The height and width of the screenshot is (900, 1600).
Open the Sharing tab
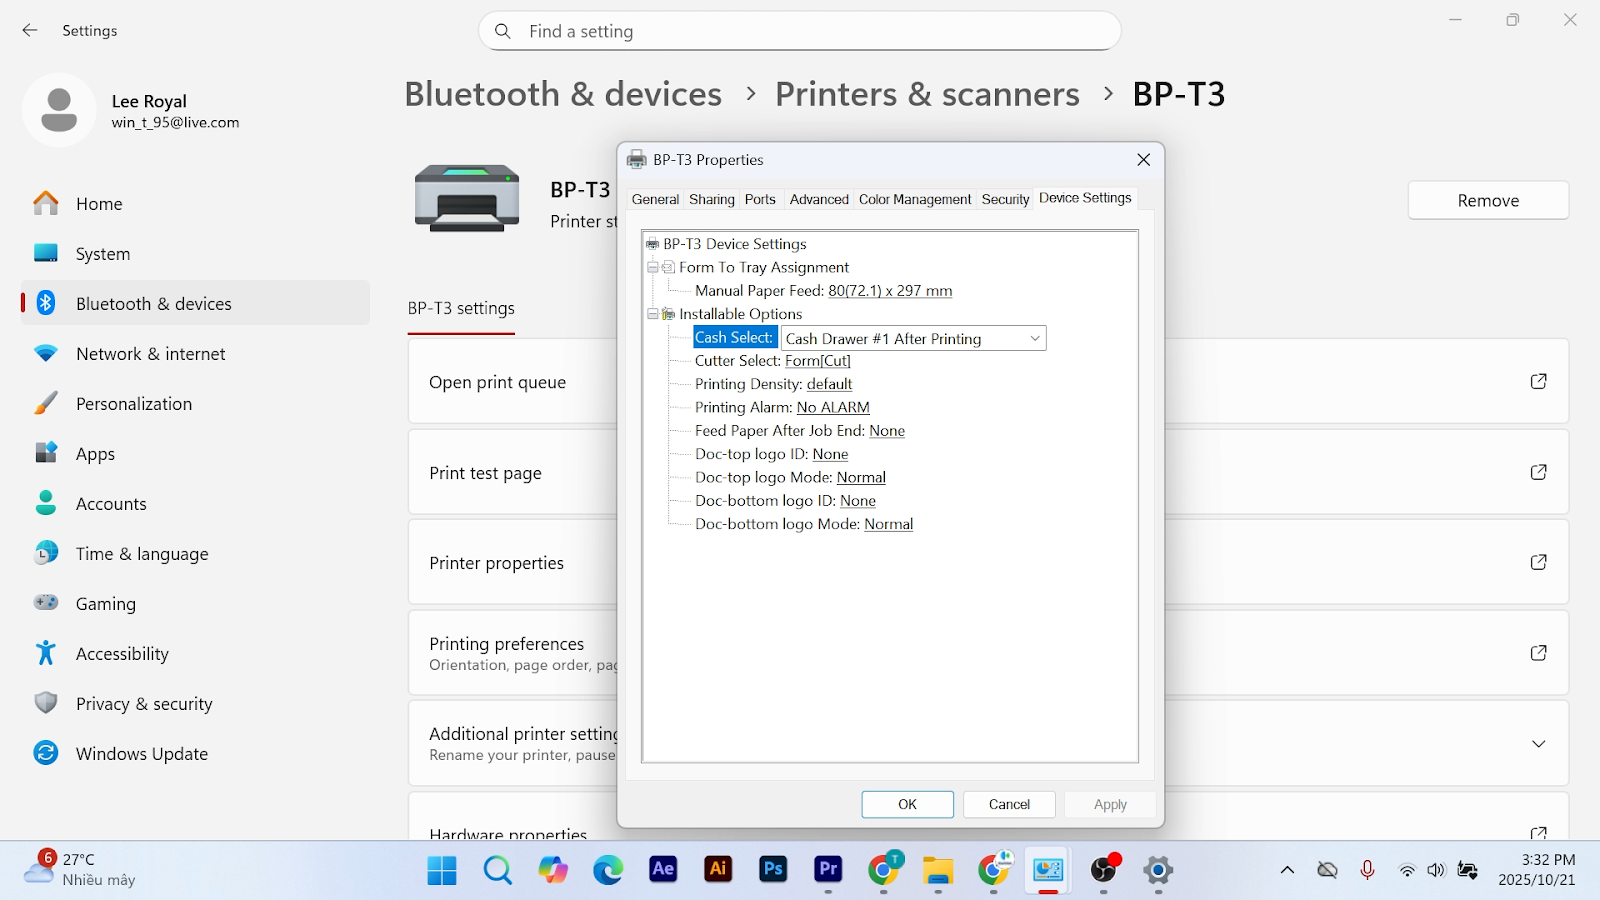pos(712,199)
